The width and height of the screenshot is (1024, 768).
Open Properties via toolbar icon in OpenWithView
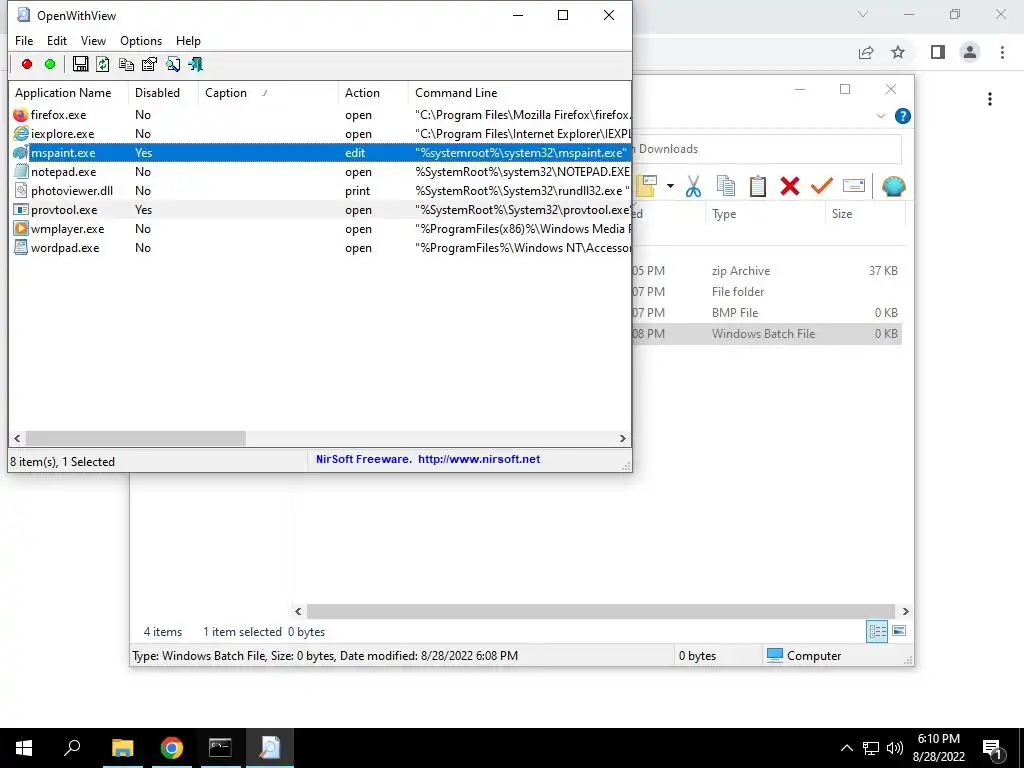[x=150, y=64]
